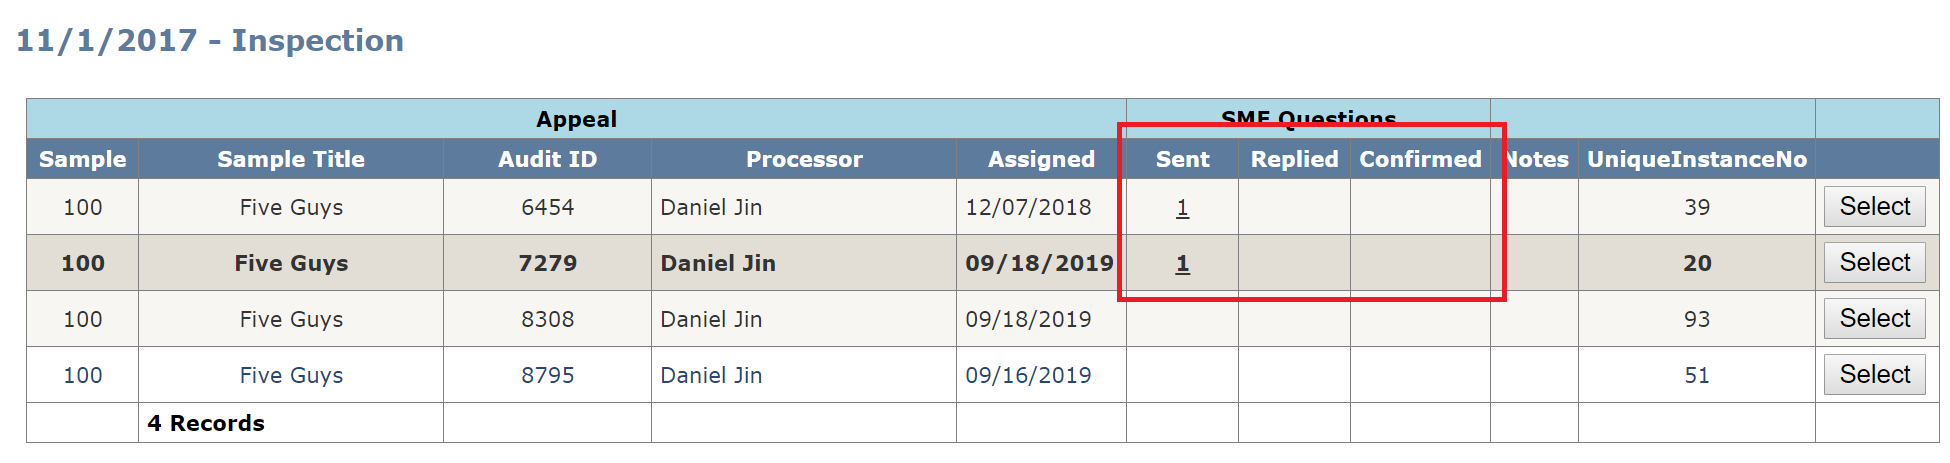Screen dimensions: 1950x463
Task: Click Select button for Audit ID 8795
Action: [x=1874, y=374]
